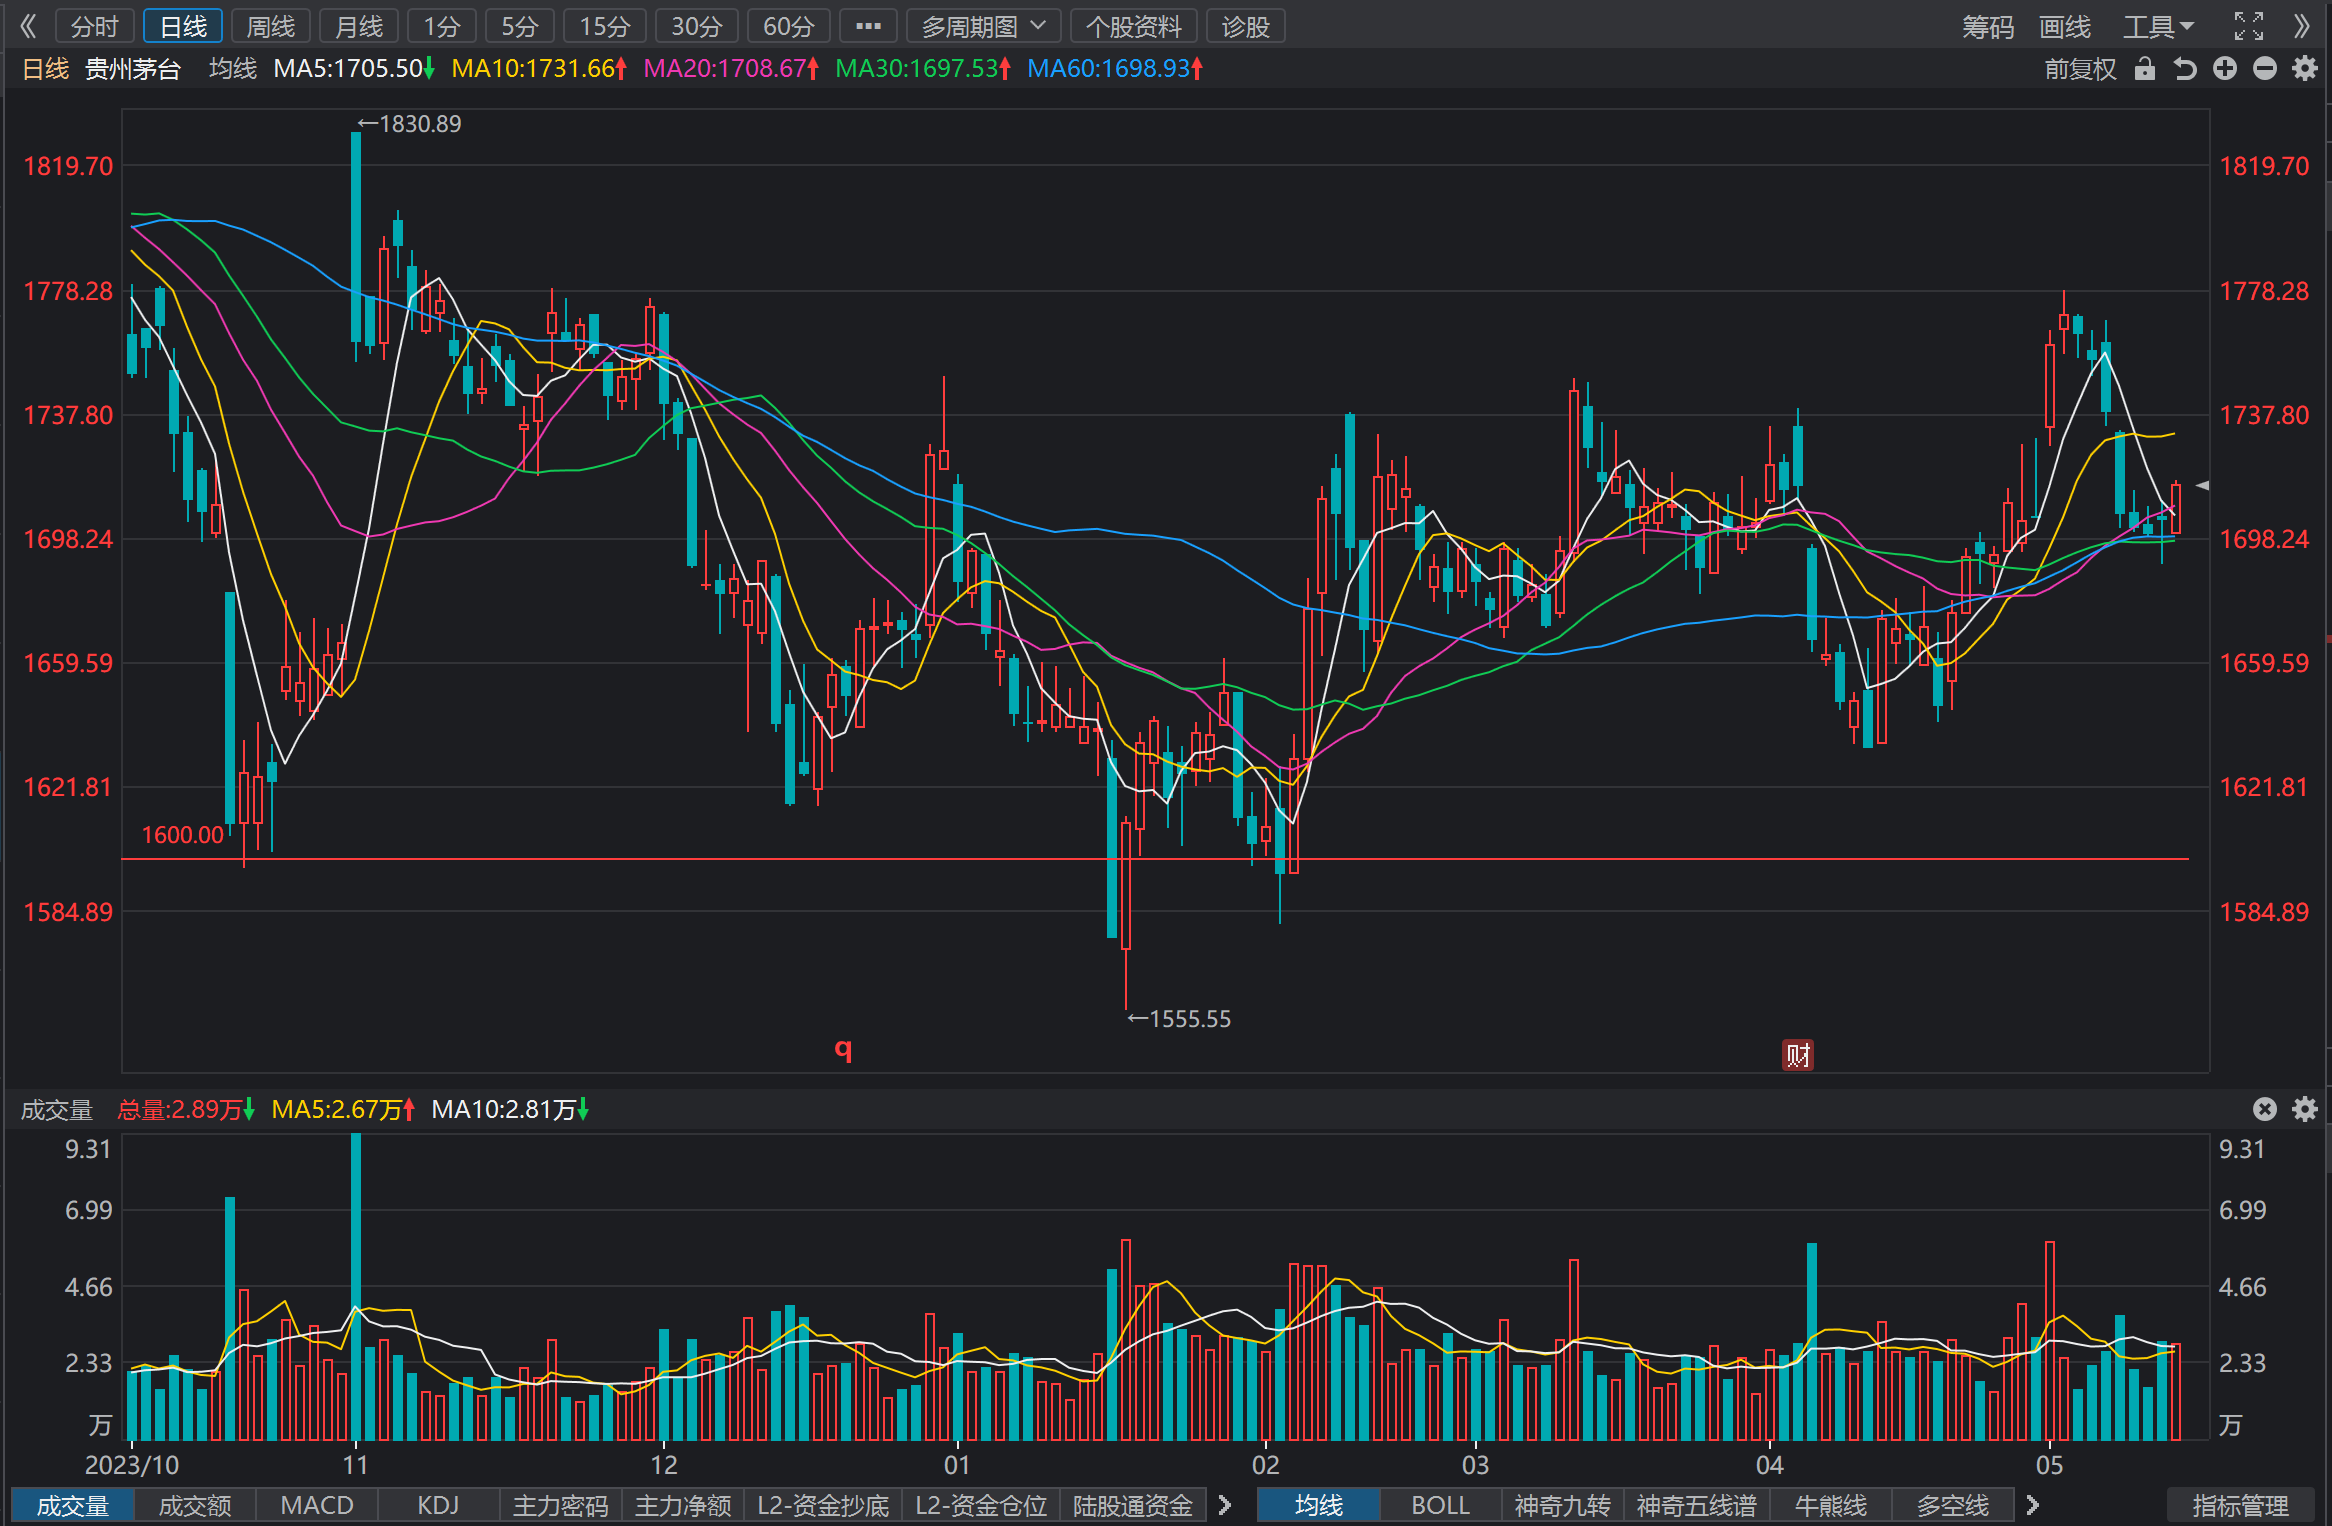Expand 工具 tools dropdown
Image resolution: width=2332 pixels, height=1526 pixels.
[x=2158, y=26]
